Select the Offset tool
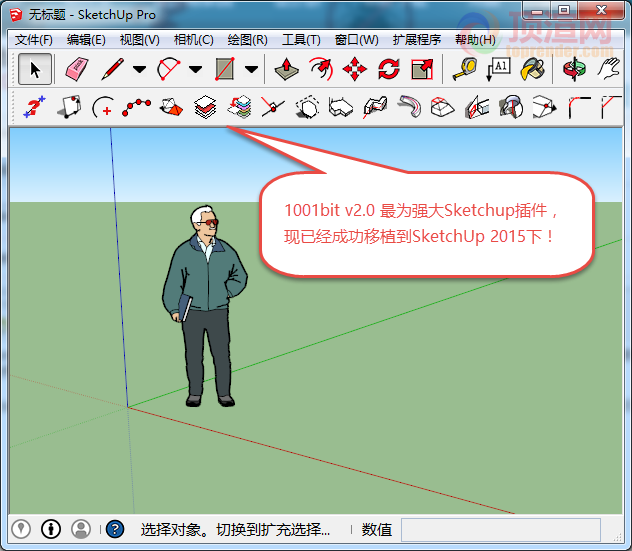The image size is (632, 551). coord(321,69)
